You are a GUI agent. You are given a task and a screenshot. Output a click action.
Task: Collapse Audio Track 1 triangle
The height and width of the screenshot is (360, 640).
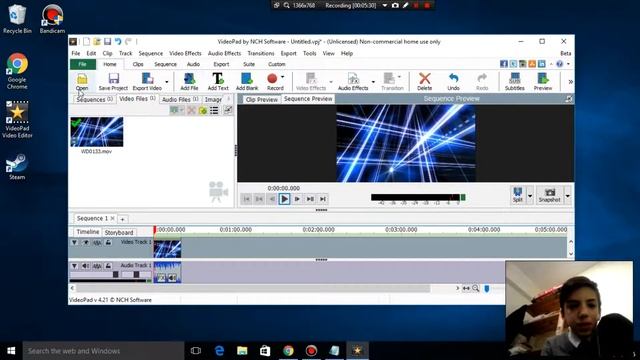[74, 266]
